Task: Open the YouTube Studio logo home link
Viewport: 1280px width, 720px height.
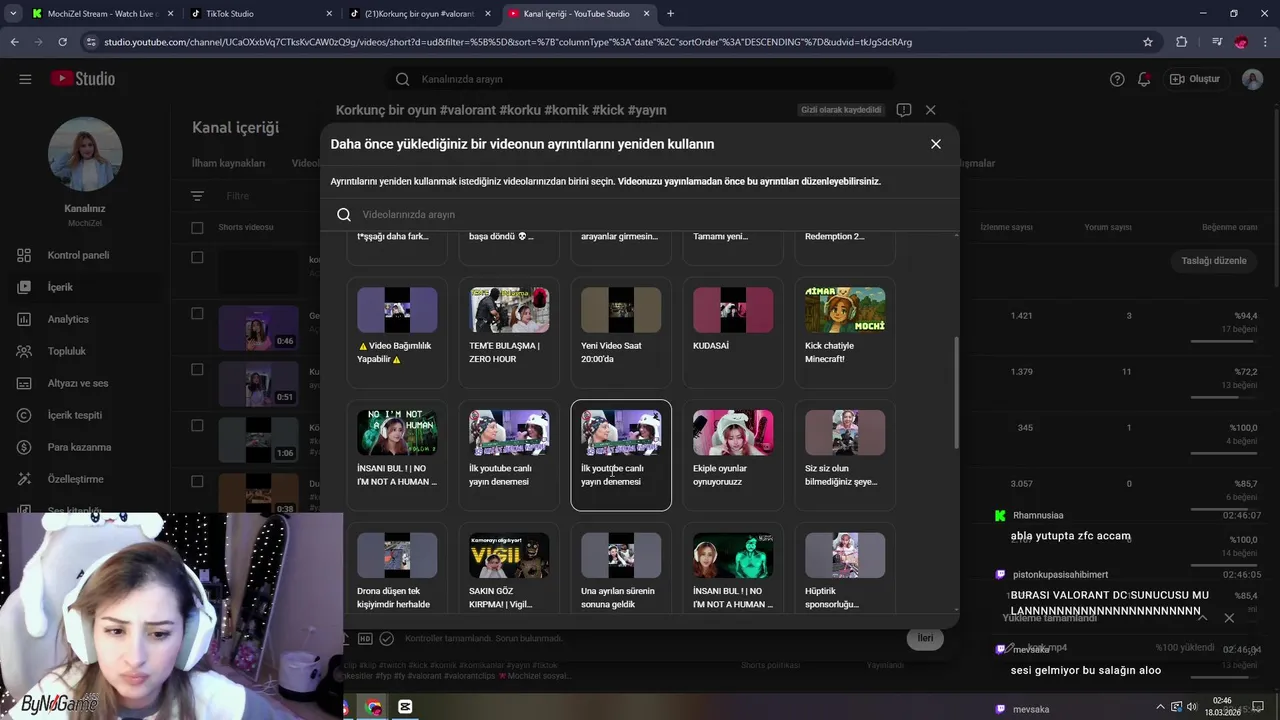Action: (83, 79)
